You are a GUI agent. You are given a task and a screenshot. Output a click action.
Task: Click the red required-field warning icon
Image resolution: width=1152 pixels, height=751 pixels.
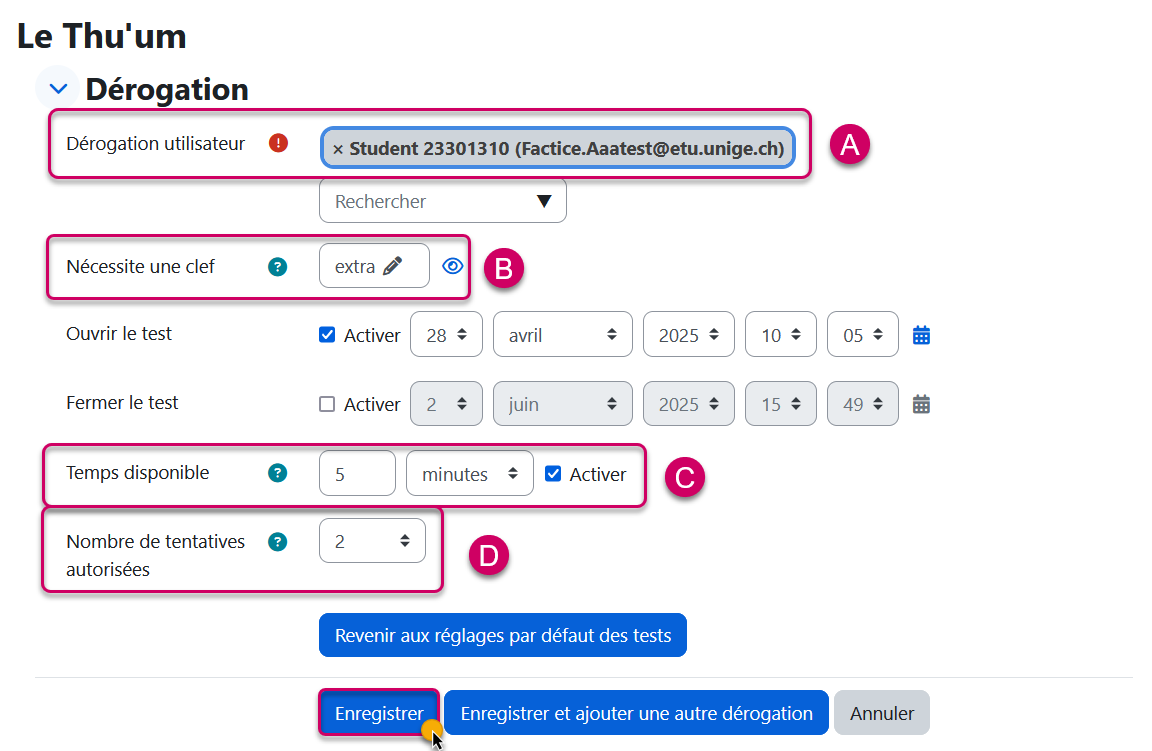[x=279, y=143]
